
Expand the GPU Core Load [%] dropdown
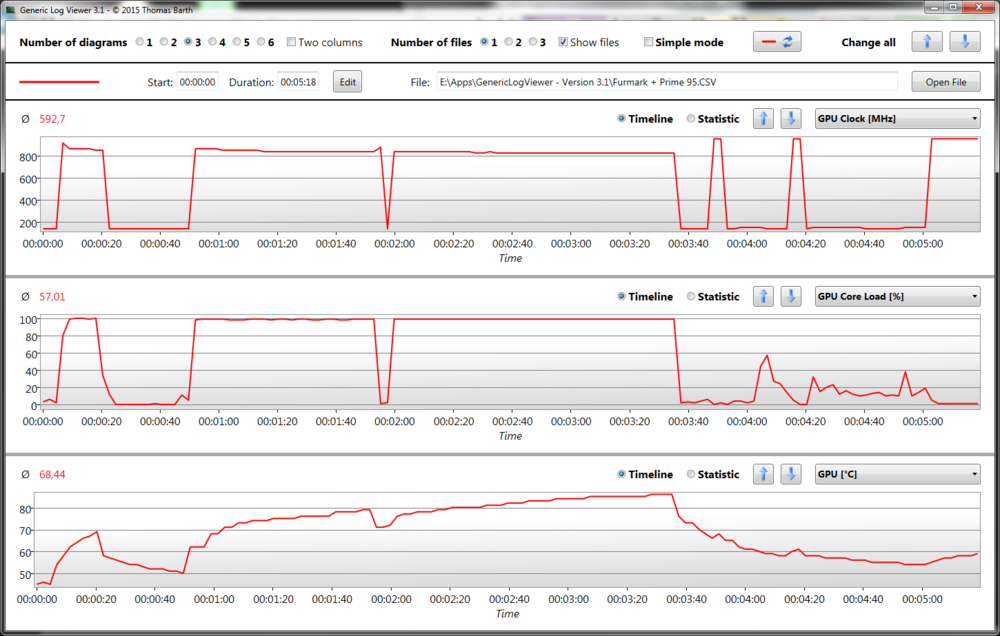pyautogui.click(x=897, y=296)
